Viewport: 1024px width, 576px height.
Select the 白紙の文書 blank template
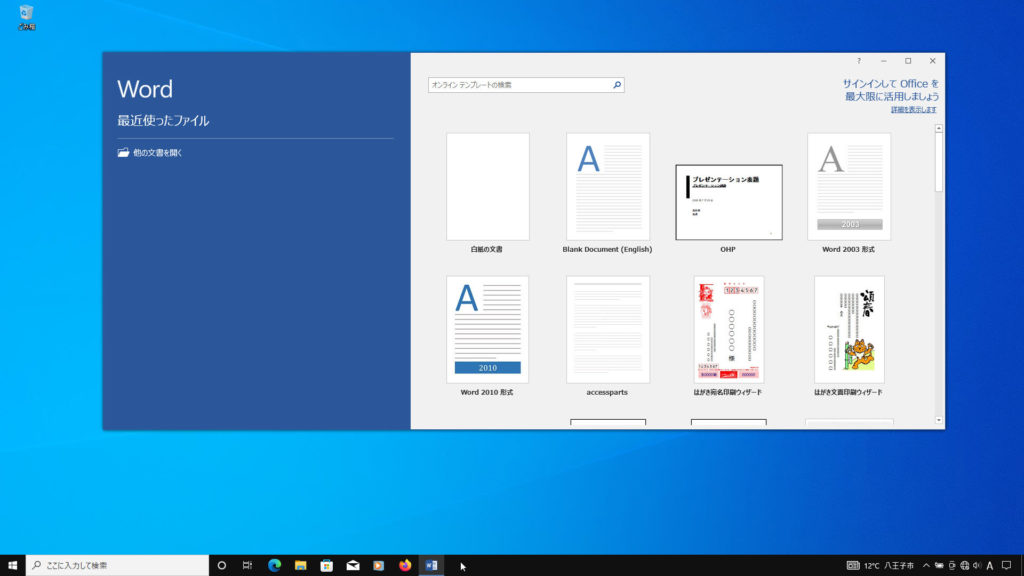coord(487,186)
